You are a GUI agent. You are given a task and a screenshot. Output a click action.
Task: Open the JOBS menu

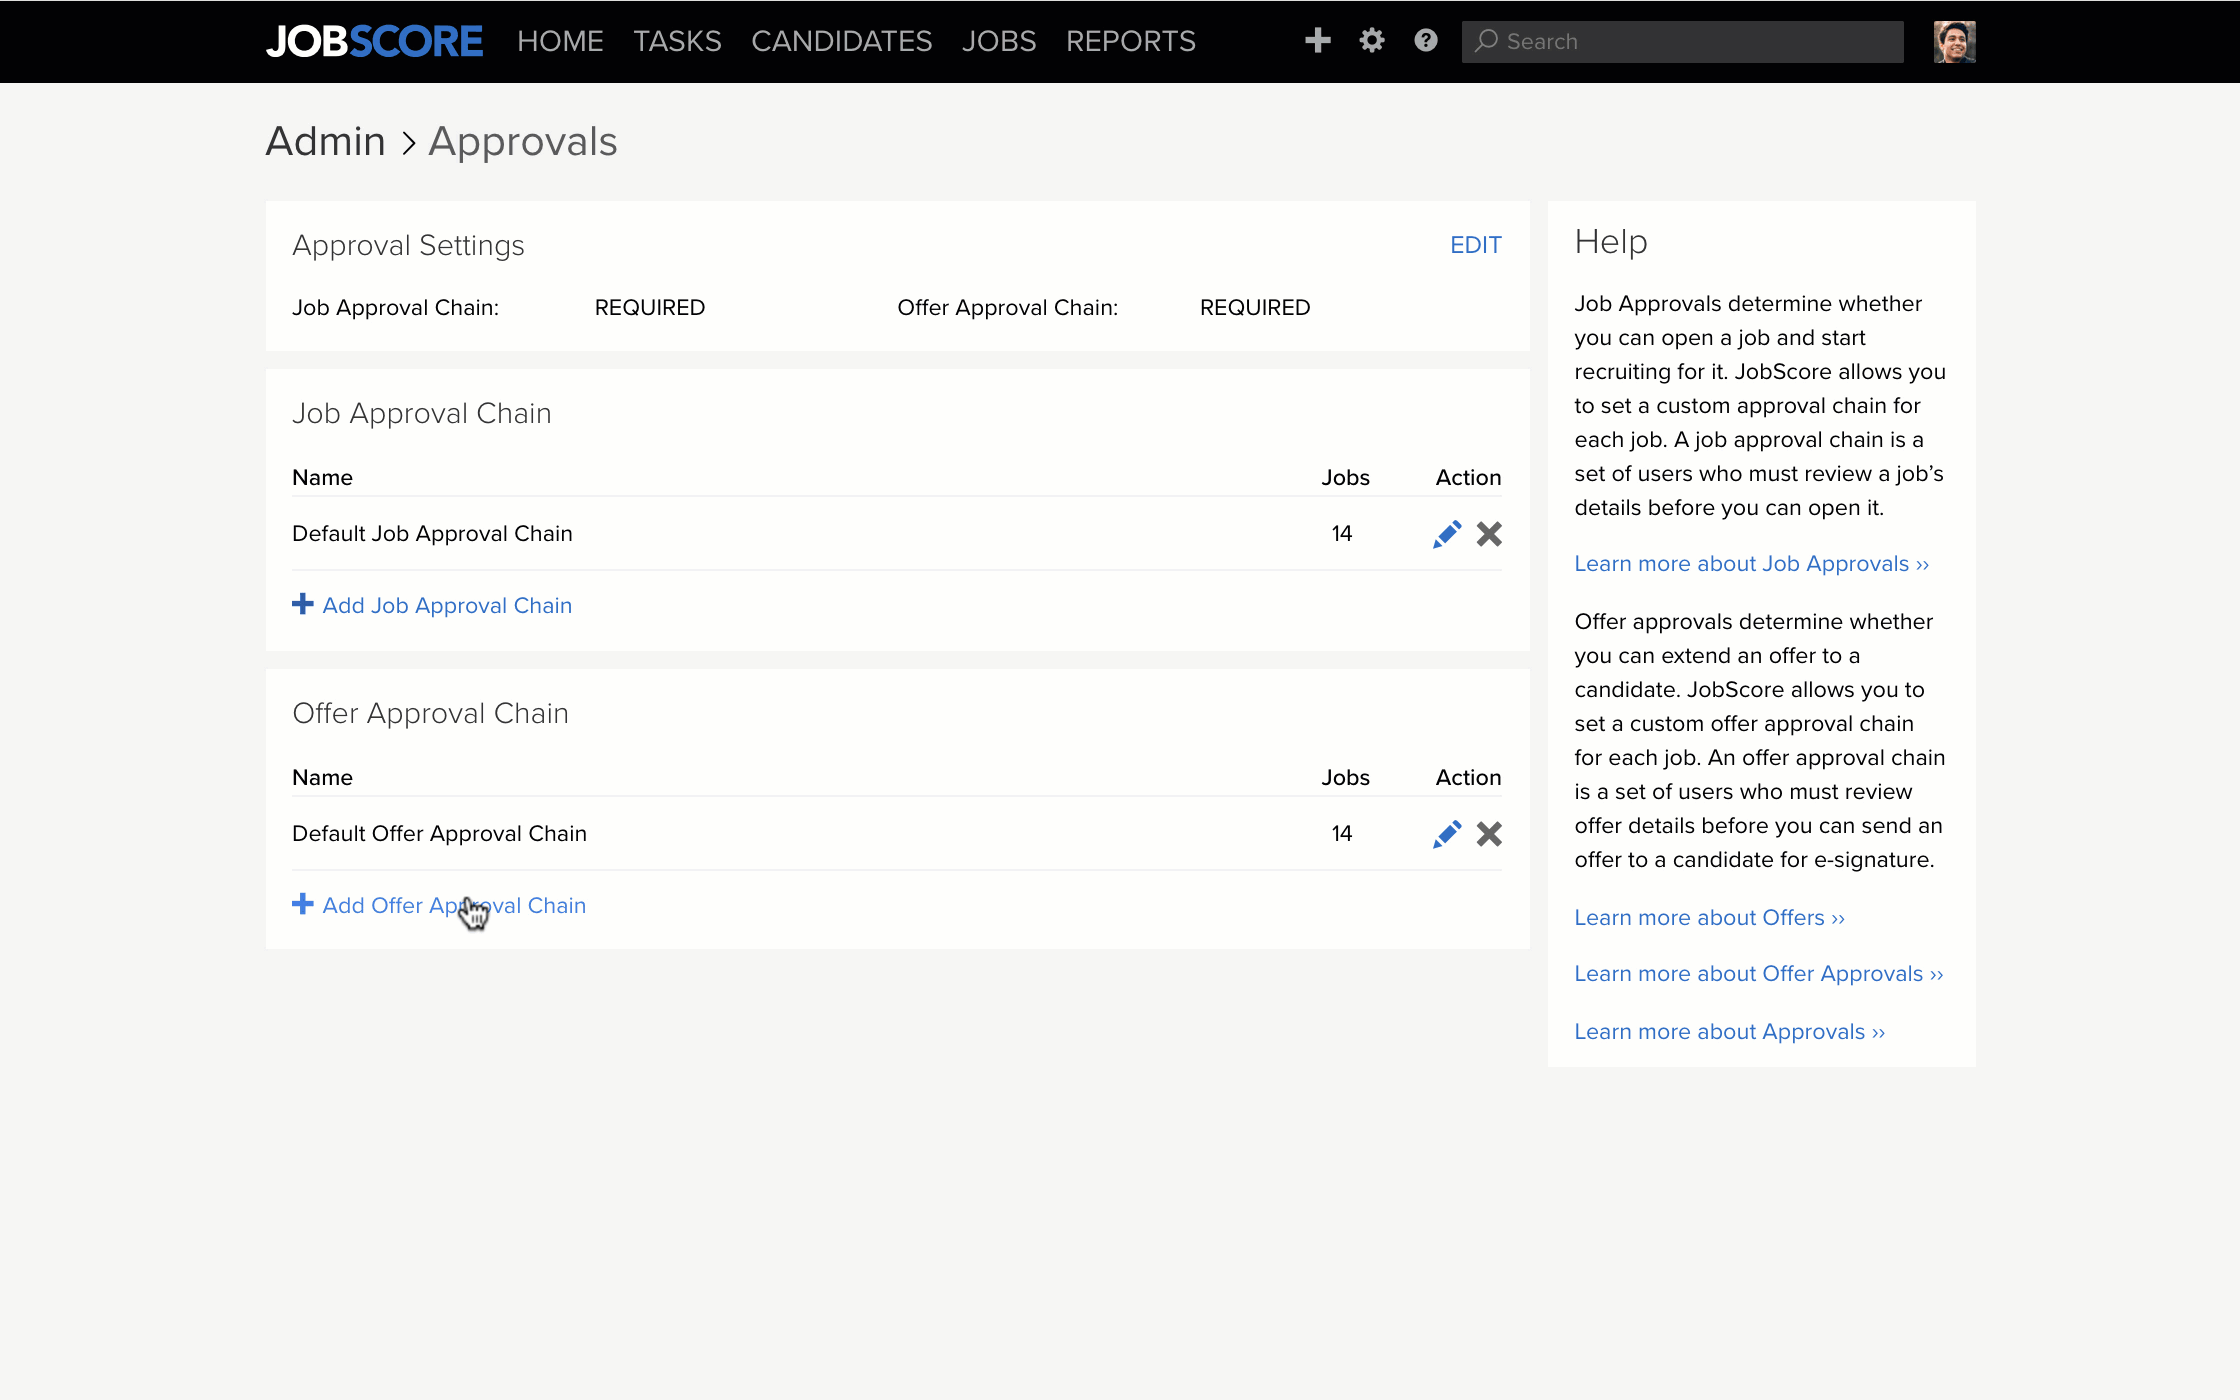click(998, 41)
